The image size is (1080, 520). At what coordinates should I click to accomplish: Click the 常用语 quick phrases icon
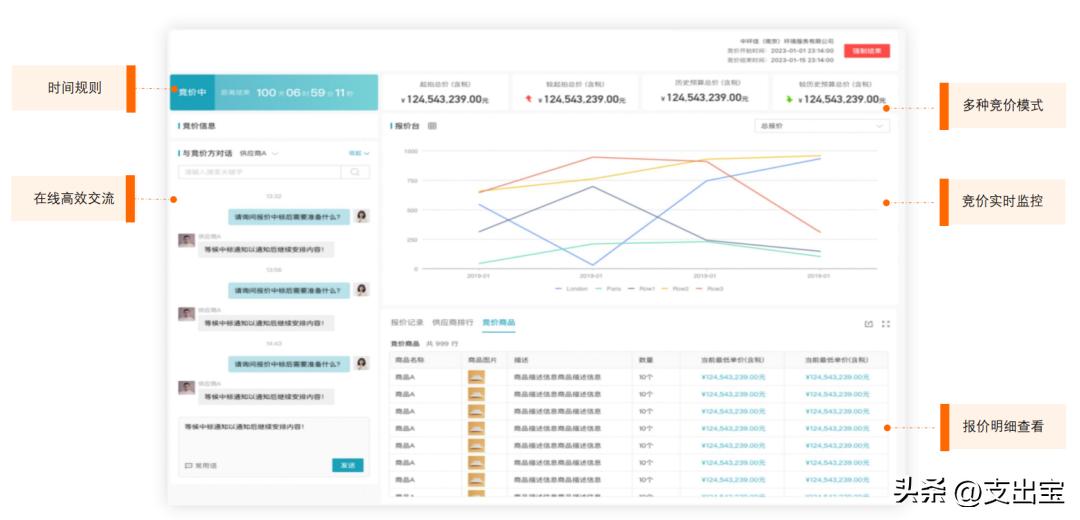[188, 466]
